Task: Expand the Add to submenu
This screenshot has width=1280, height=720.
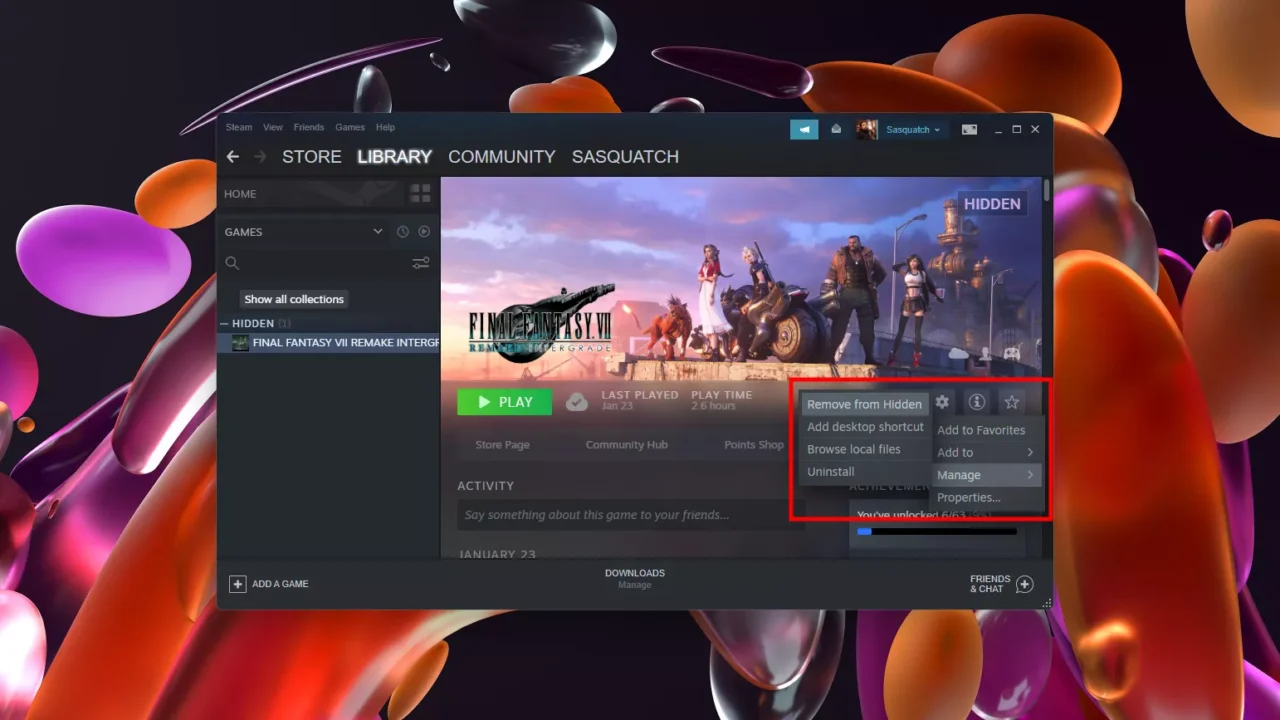Action: [x=988, y=452]
